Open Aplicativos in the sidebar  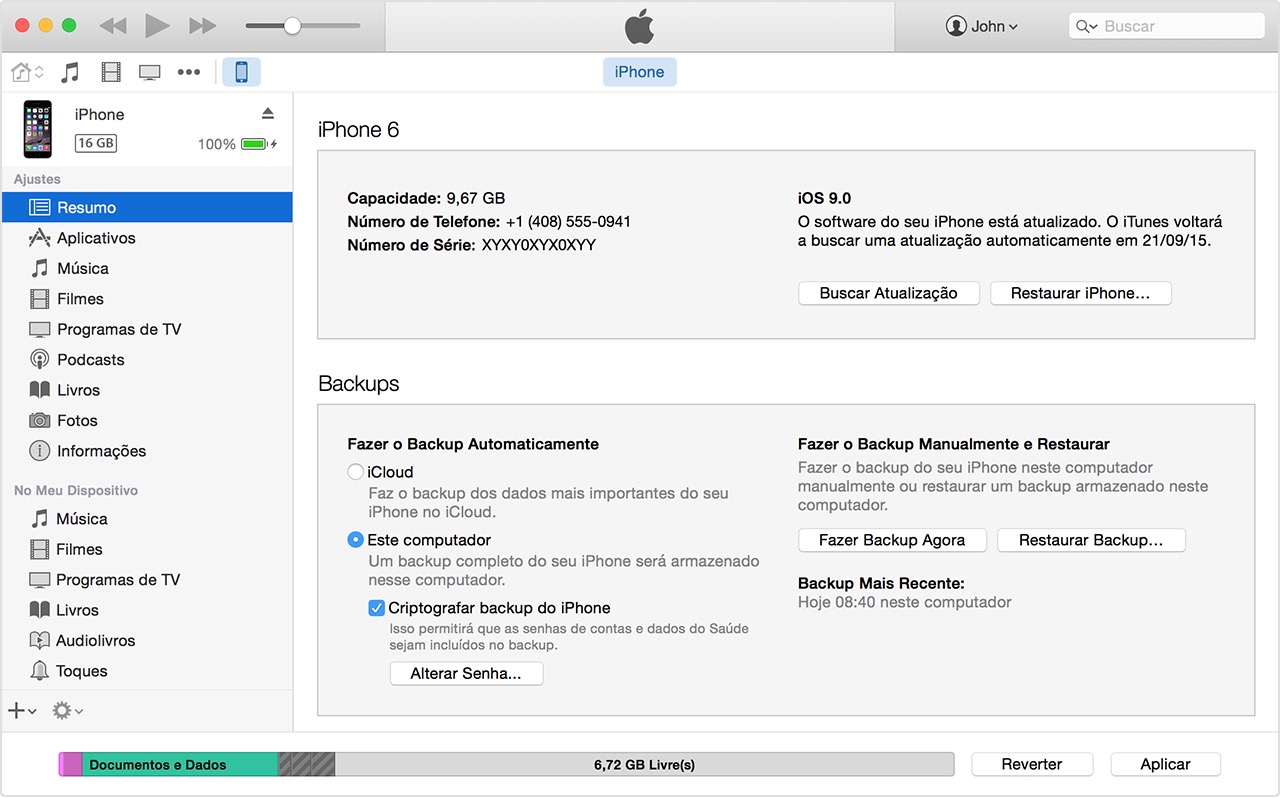pos(147,238)
